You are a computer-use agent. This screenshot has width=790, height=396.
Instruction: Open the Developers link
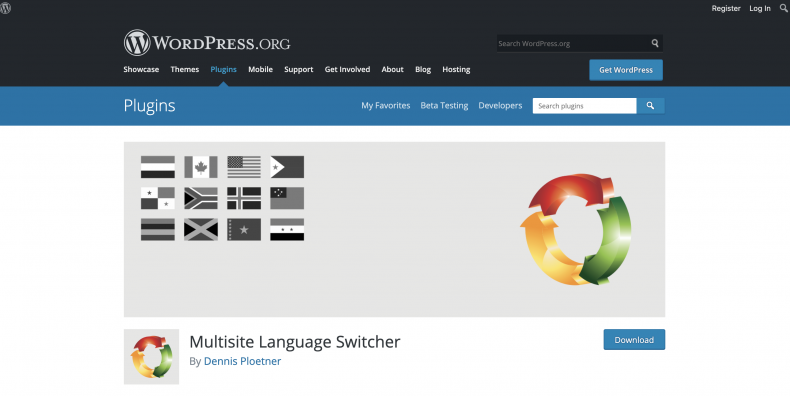(500, 105)
